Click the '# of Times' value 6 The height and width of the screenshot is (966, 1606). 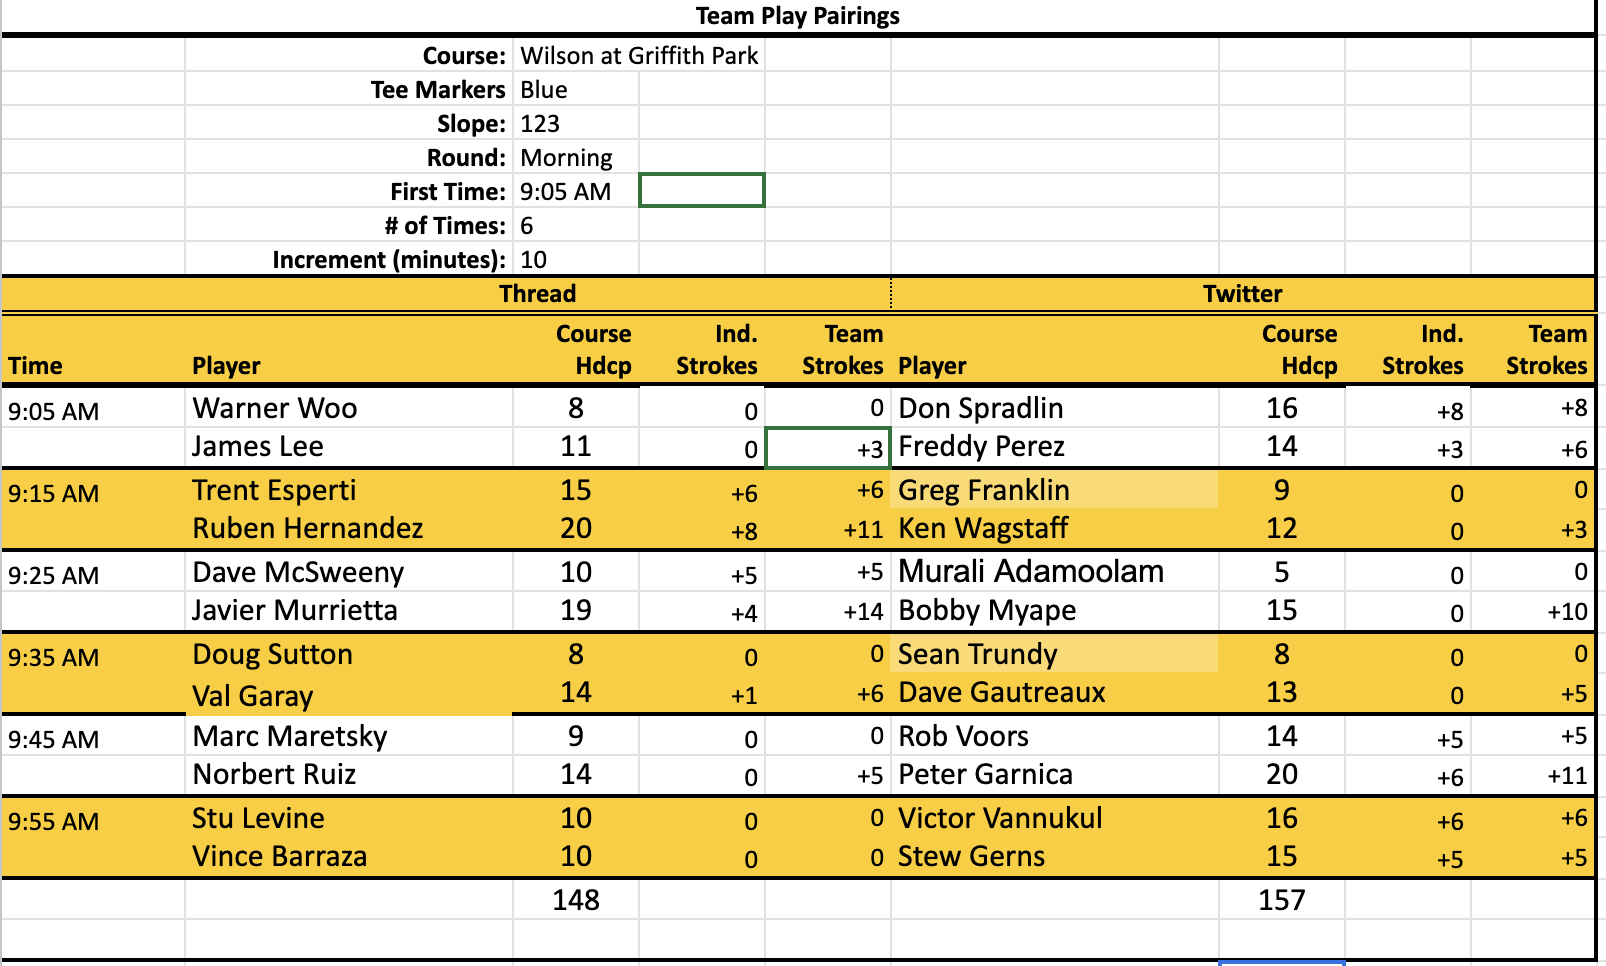(x=575, y=226)
